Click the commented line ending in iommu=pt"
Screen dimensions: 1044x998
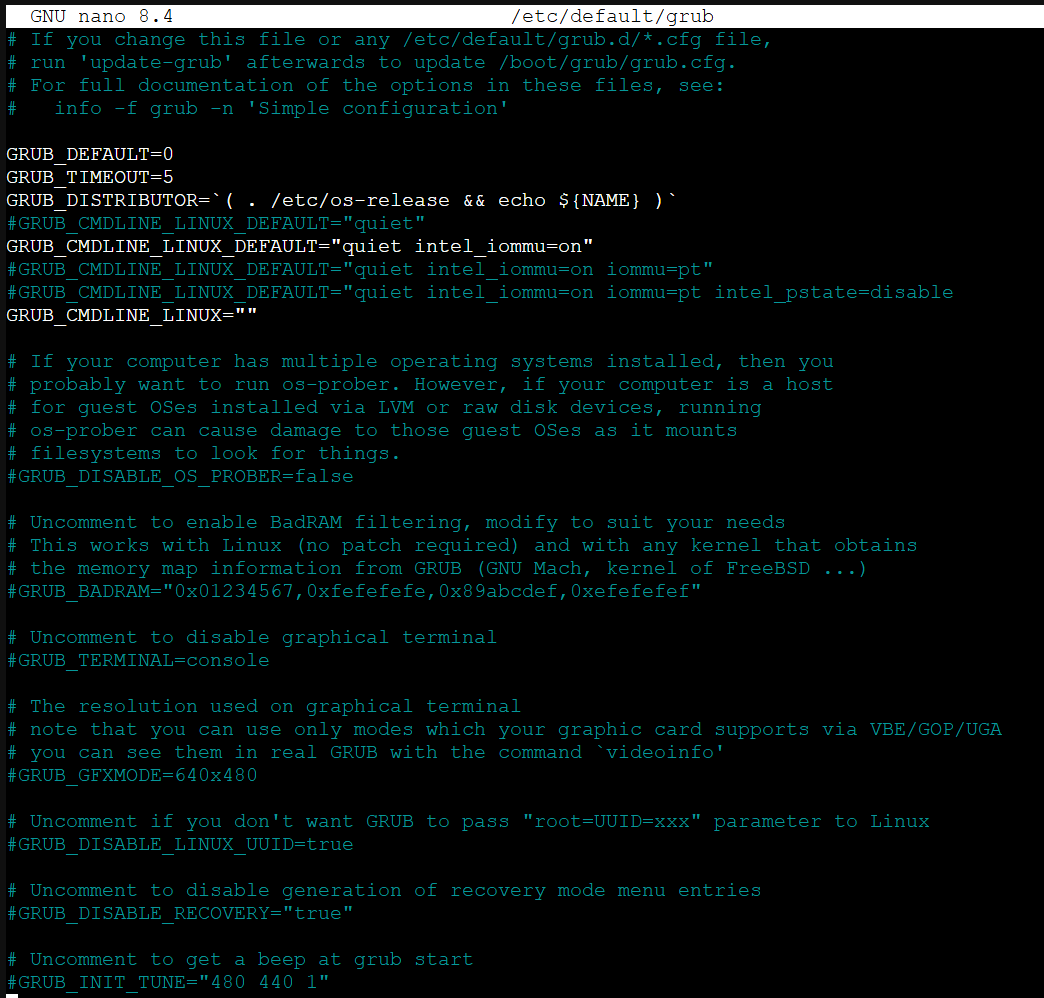click(360, 269)
